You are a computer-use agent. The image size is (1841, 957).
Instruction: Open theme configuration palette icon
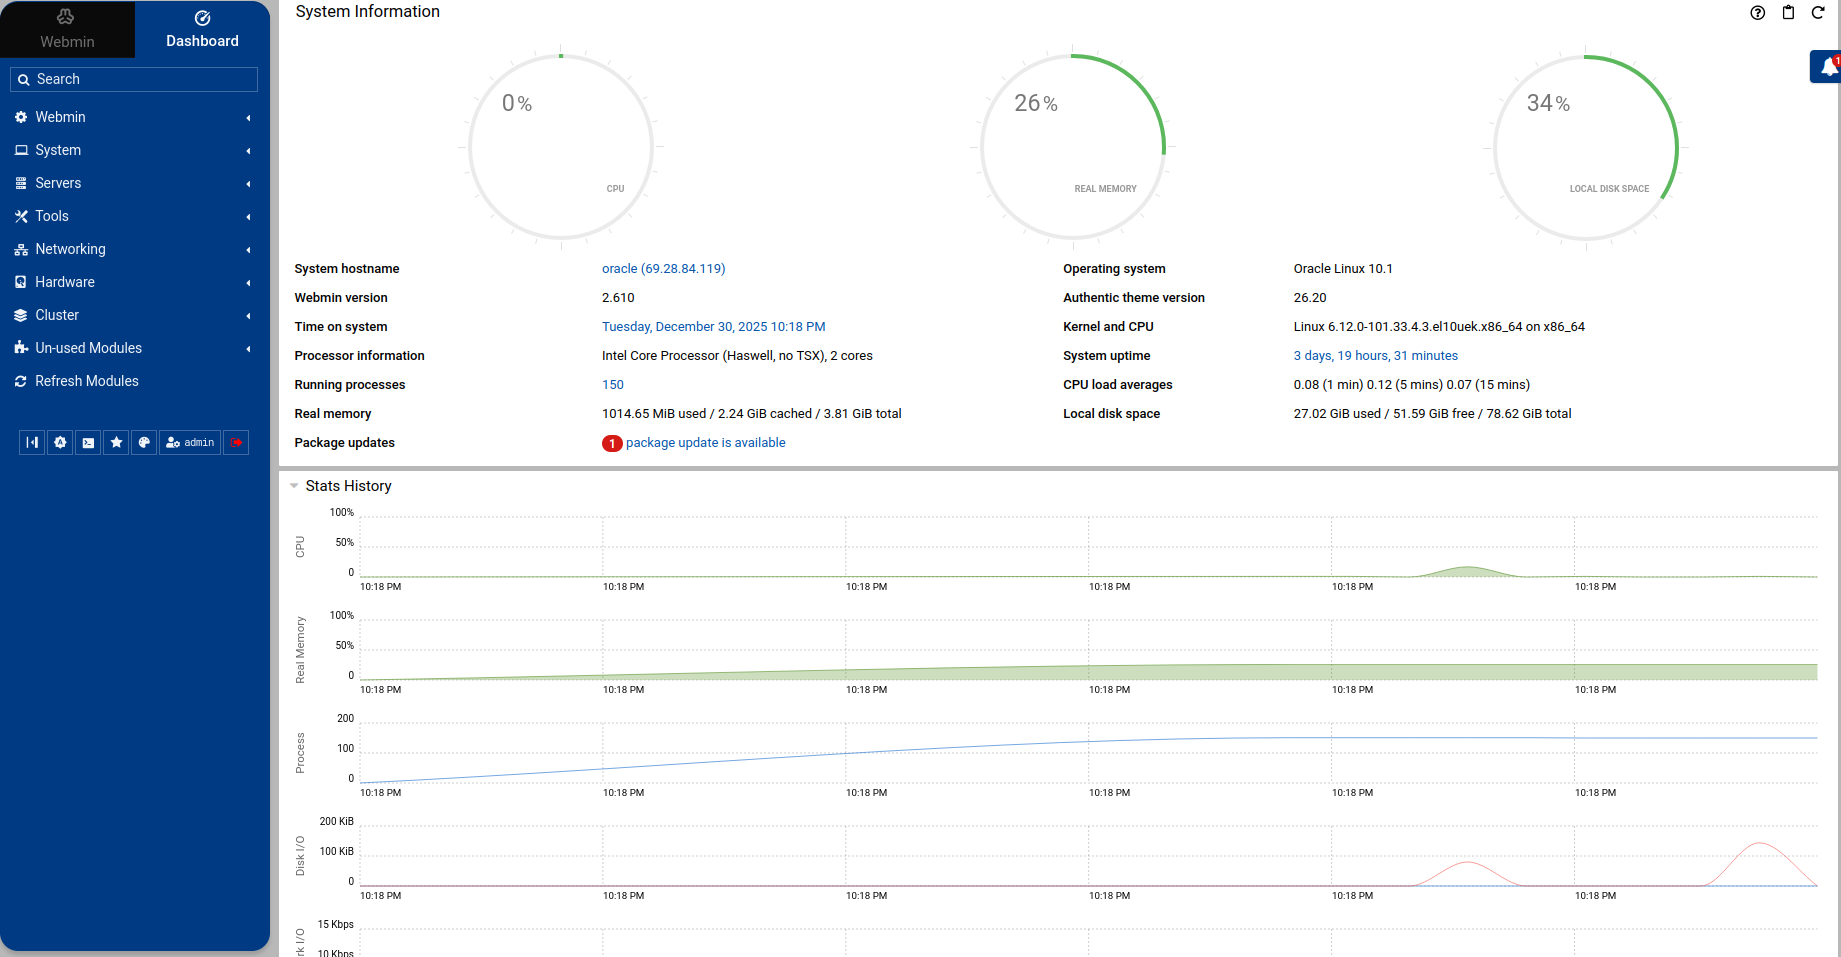[144, 442]
